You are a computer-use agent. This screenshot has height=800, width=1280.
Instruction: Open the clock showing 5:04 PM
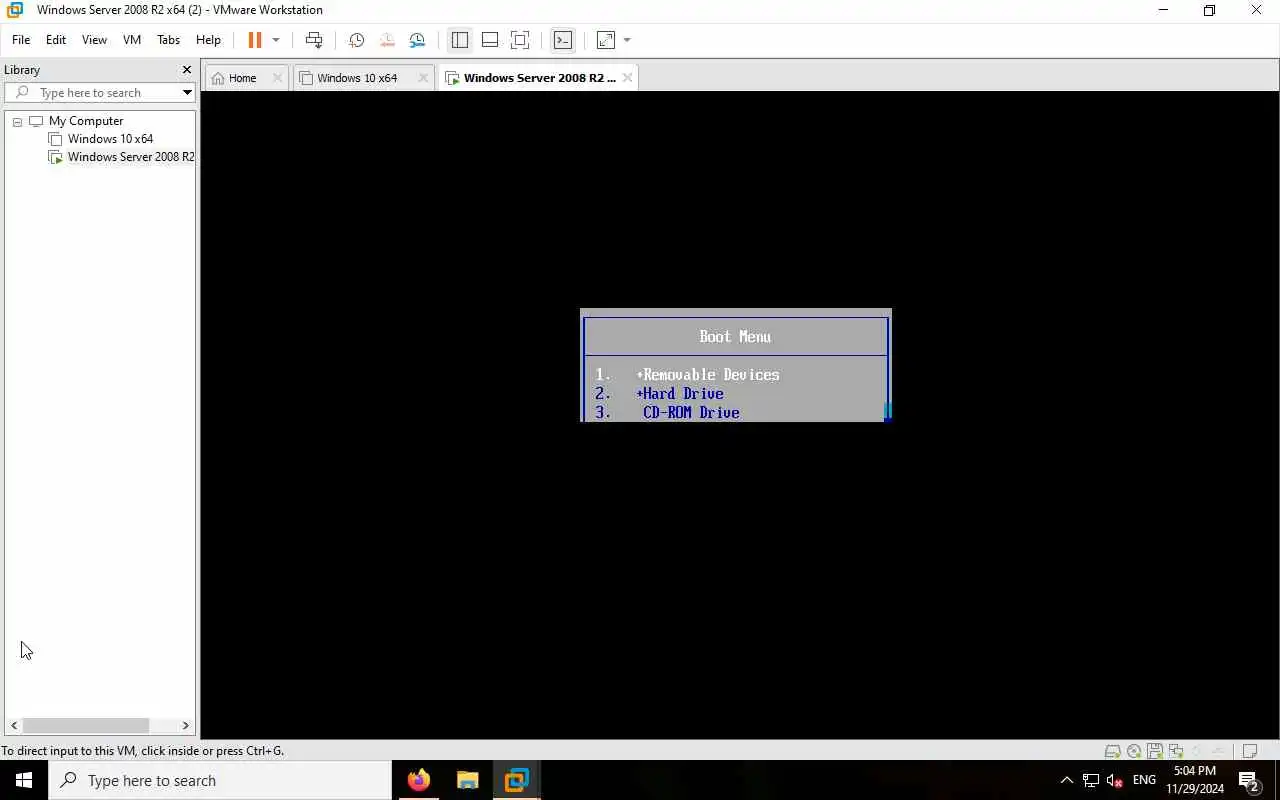coord(1195,780)
